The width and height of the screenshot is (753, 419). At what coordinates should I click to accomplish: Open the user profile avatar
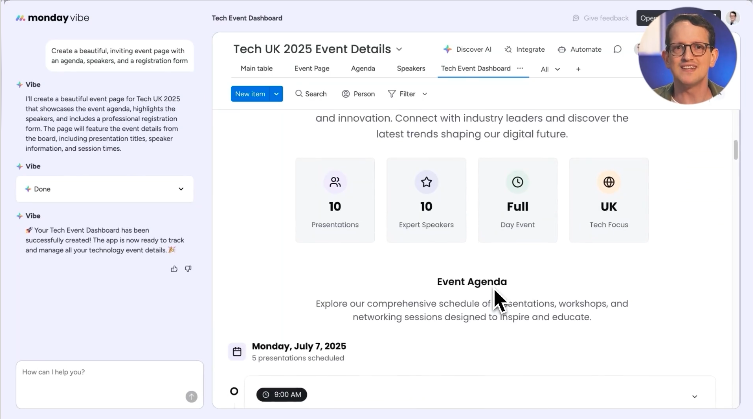click(x=733, y=18)
